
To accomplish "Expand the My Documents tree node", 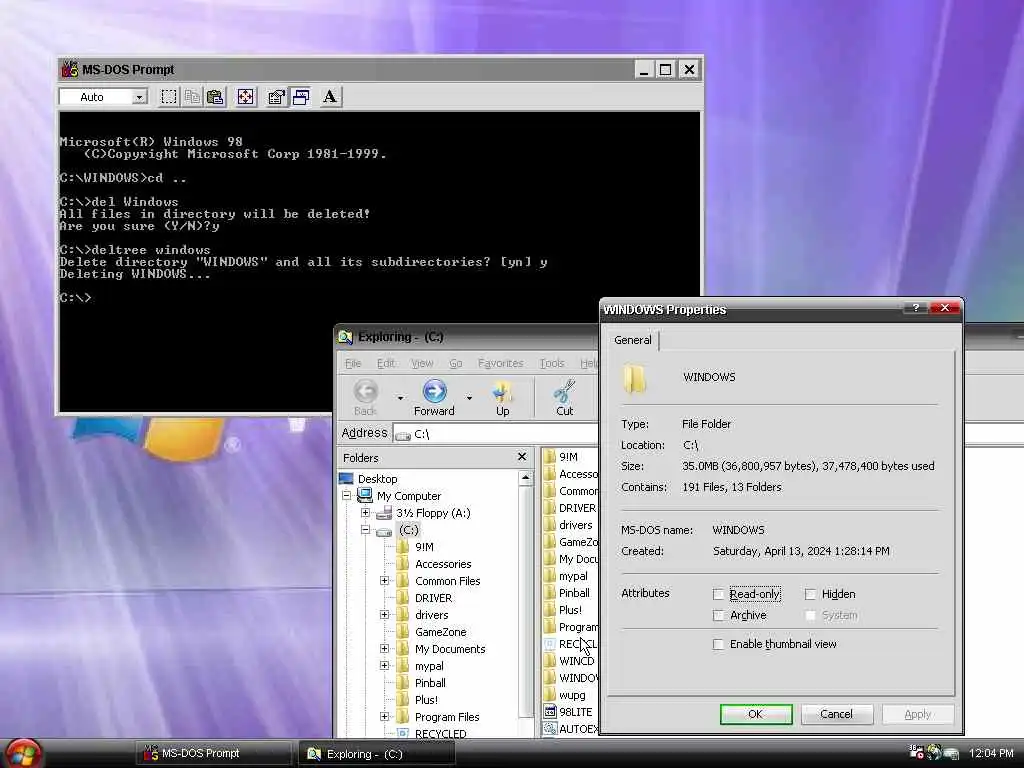I will coord(385,648).
